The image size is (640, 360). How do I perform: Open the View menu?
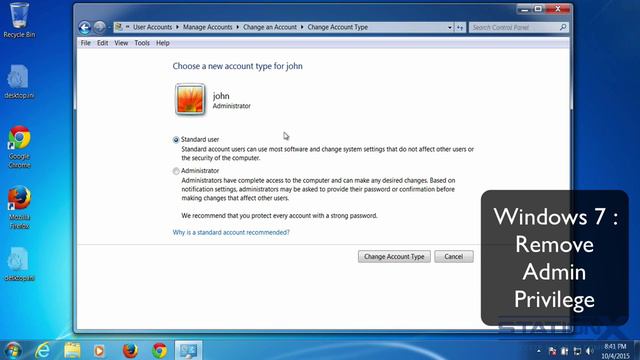[x=121, y=43]
